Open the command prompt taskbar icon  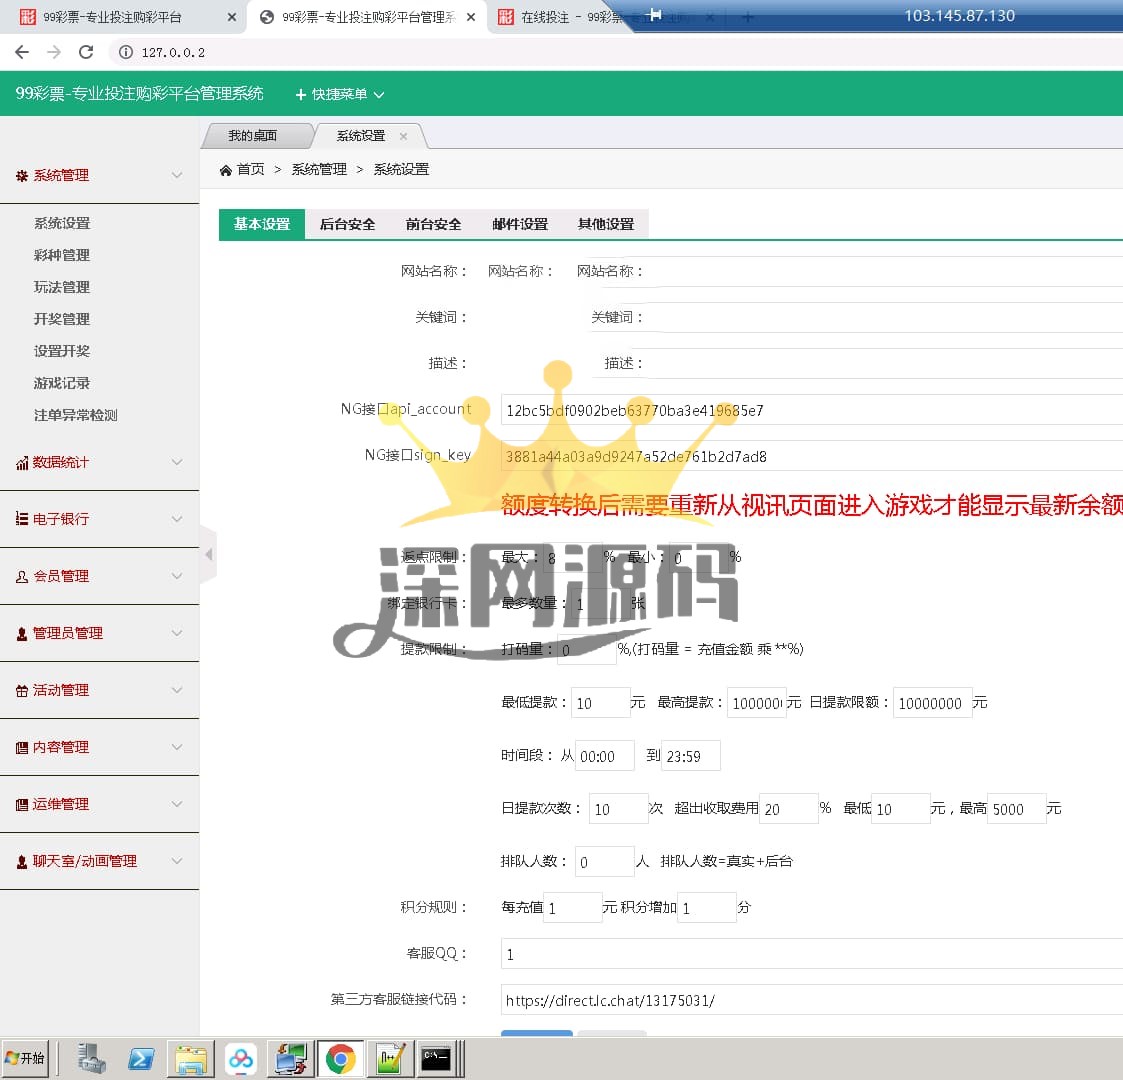point(435,1058)
